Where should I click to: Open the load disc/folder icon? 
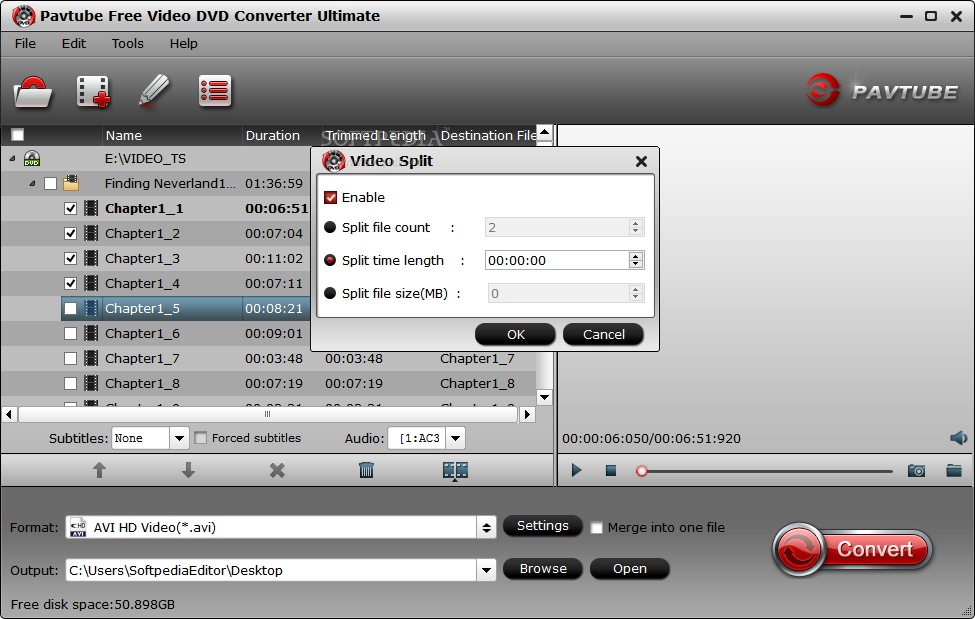point(32,92)
